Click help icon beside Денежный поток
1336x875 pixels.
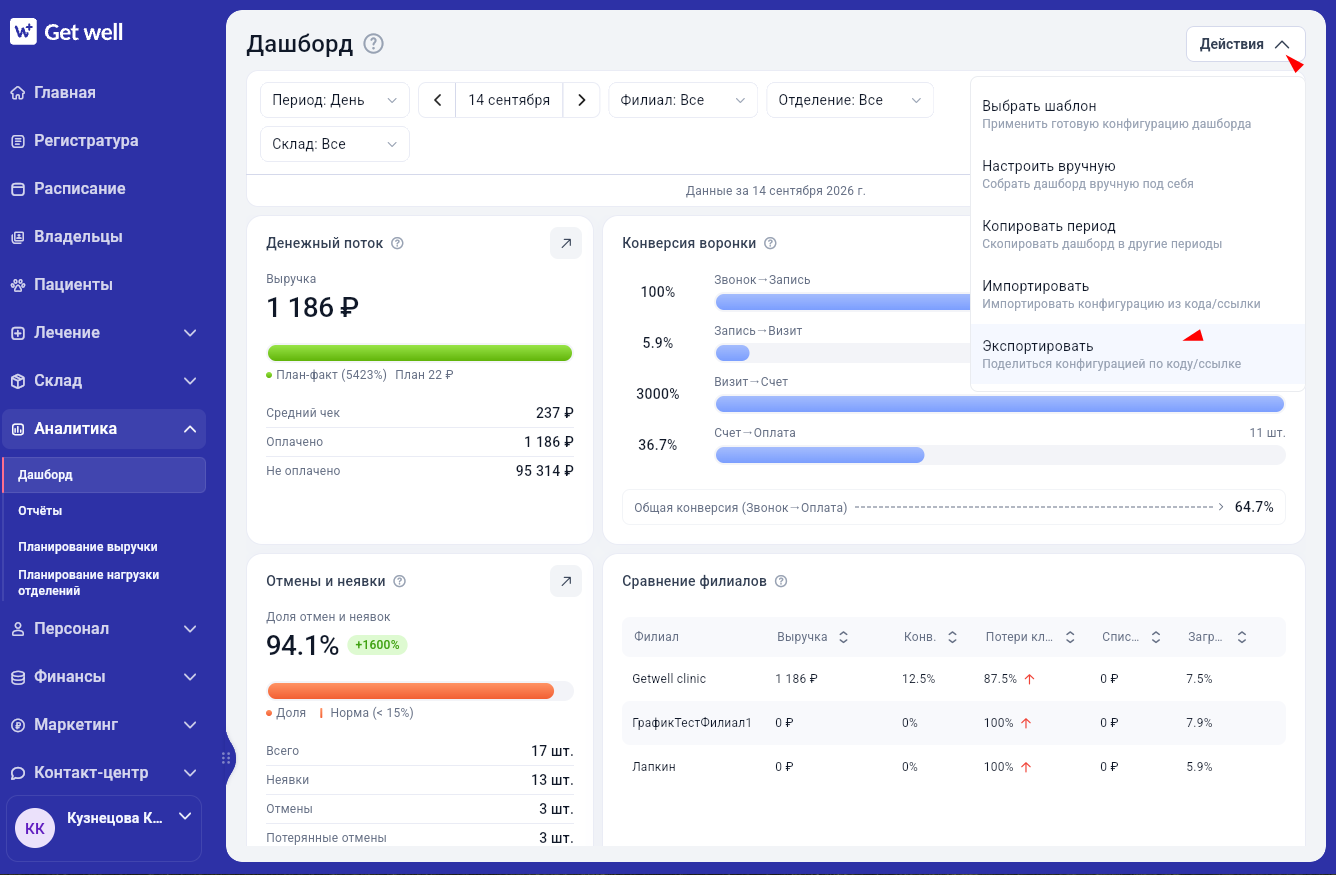coord(397,243)
